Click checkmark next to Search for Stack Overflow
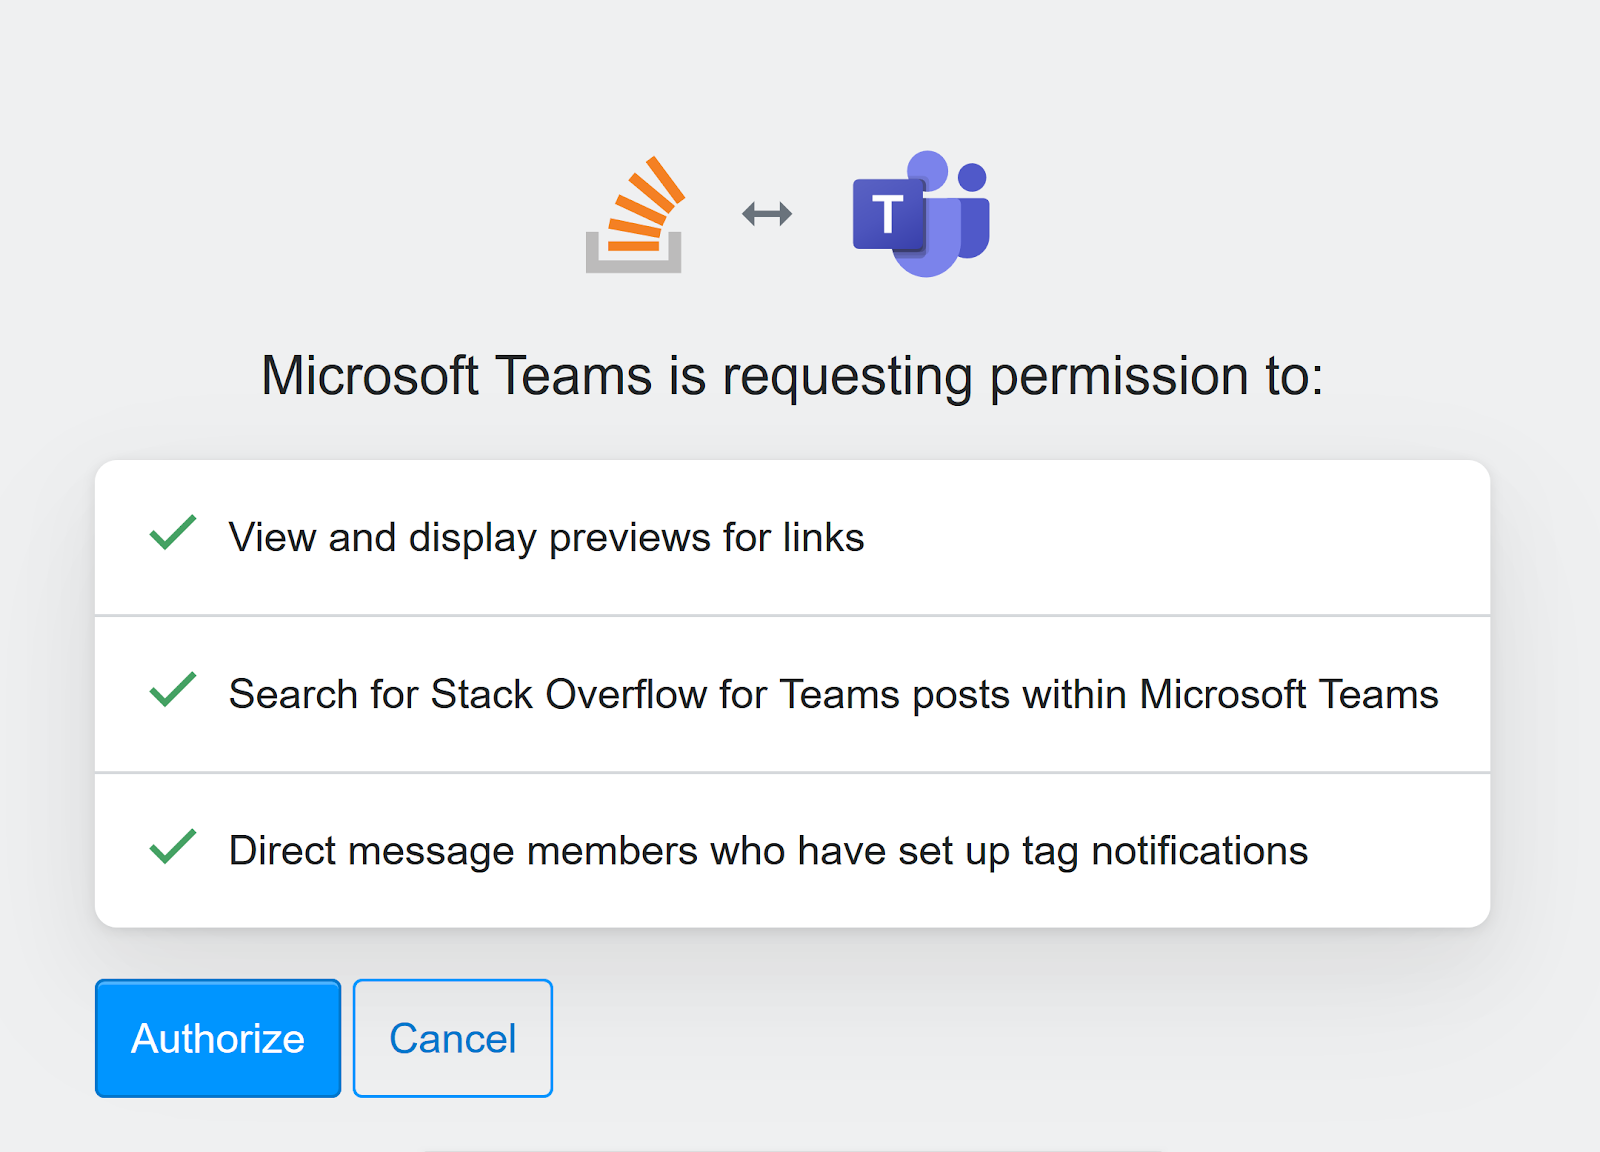1600x1152 pixels. pos(173,690)
